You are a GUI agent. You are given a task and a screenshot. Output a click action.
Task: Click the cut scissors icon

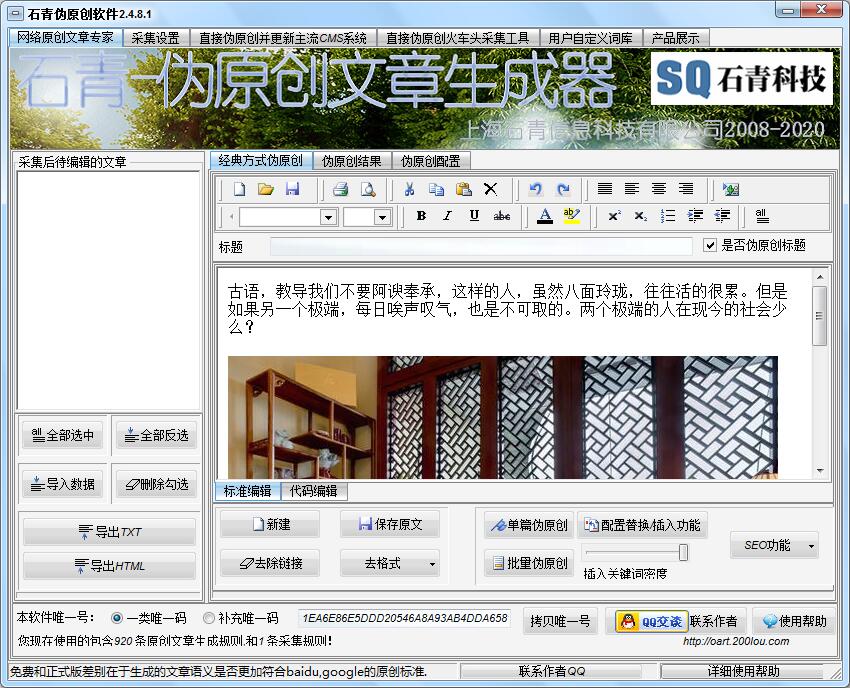pyautogui.click(x=409, y=189)
